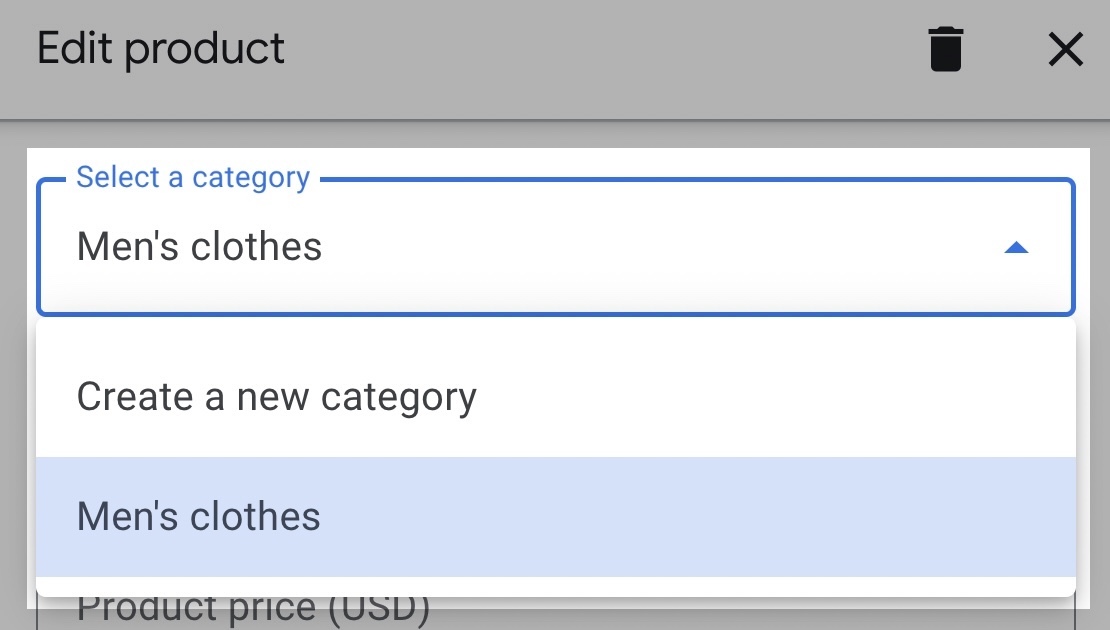
Task: Click the Product price (USD) field
Action: [x=252, y=607]
